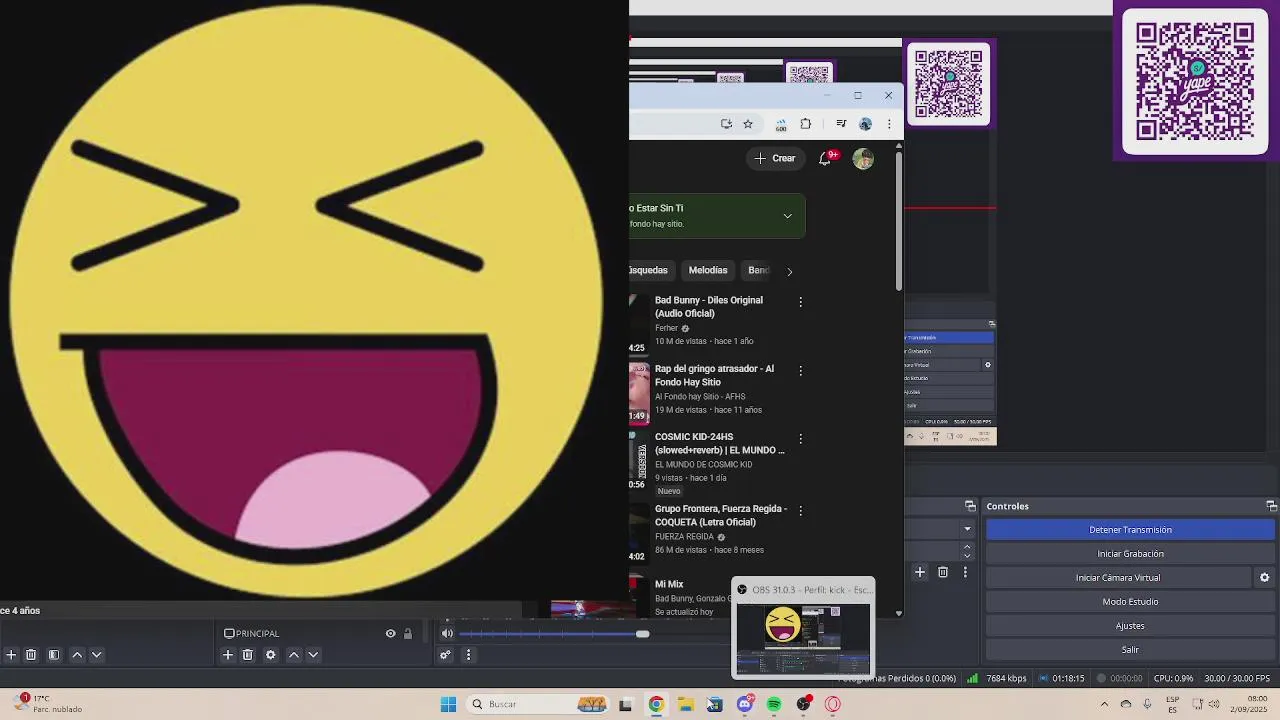The width and height of the screenshot is (1280, 720).
Task: Click Salir to exit OBS
Action: click(x=1130, y=650)
